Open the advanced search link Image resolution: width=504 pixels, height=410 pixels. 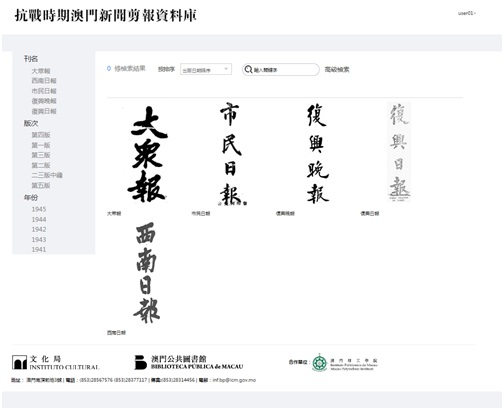[337, 69]
